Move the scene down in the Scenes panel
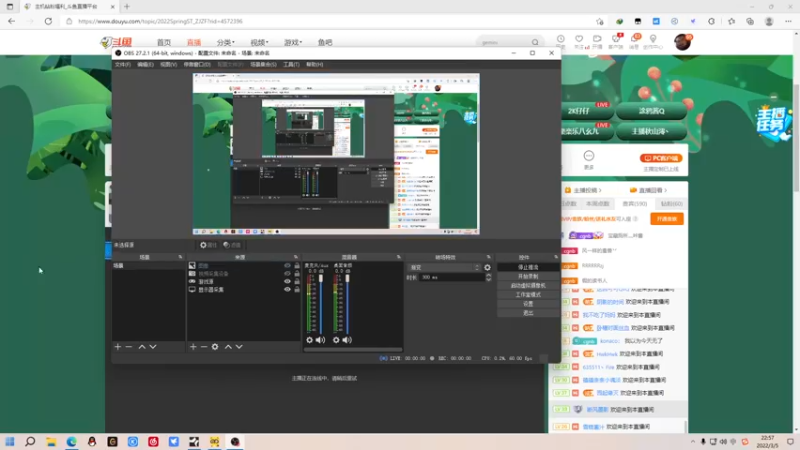This screenshot has height=450, width=800. pyautogui.click(x=153, y=347)
